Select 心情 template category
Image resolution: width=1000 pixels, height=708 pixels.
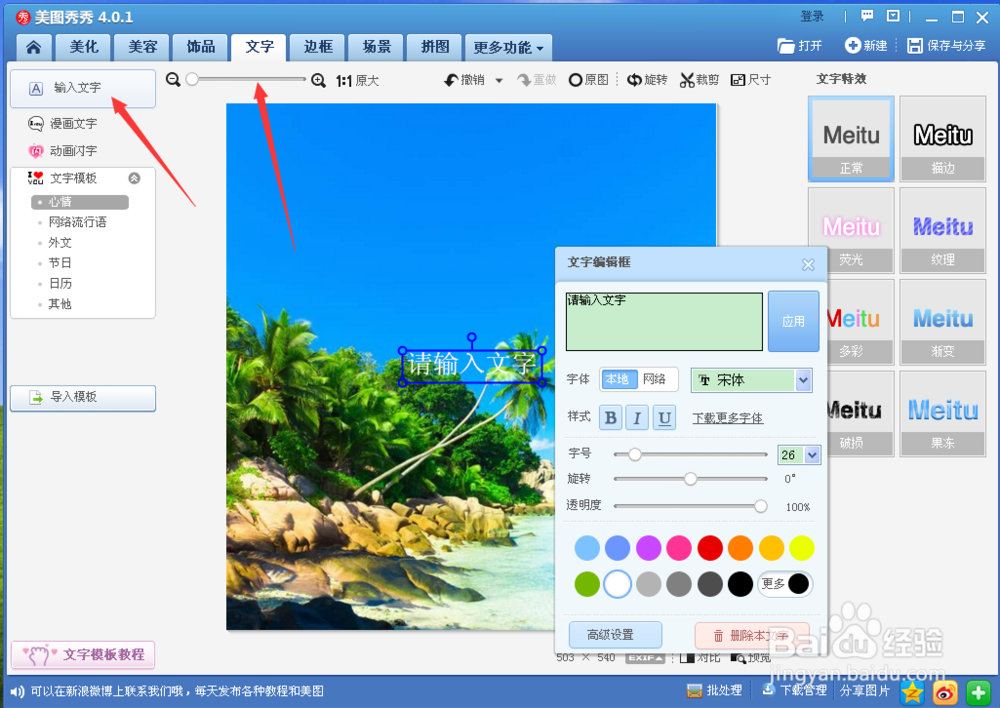click(x=80, y=202)
